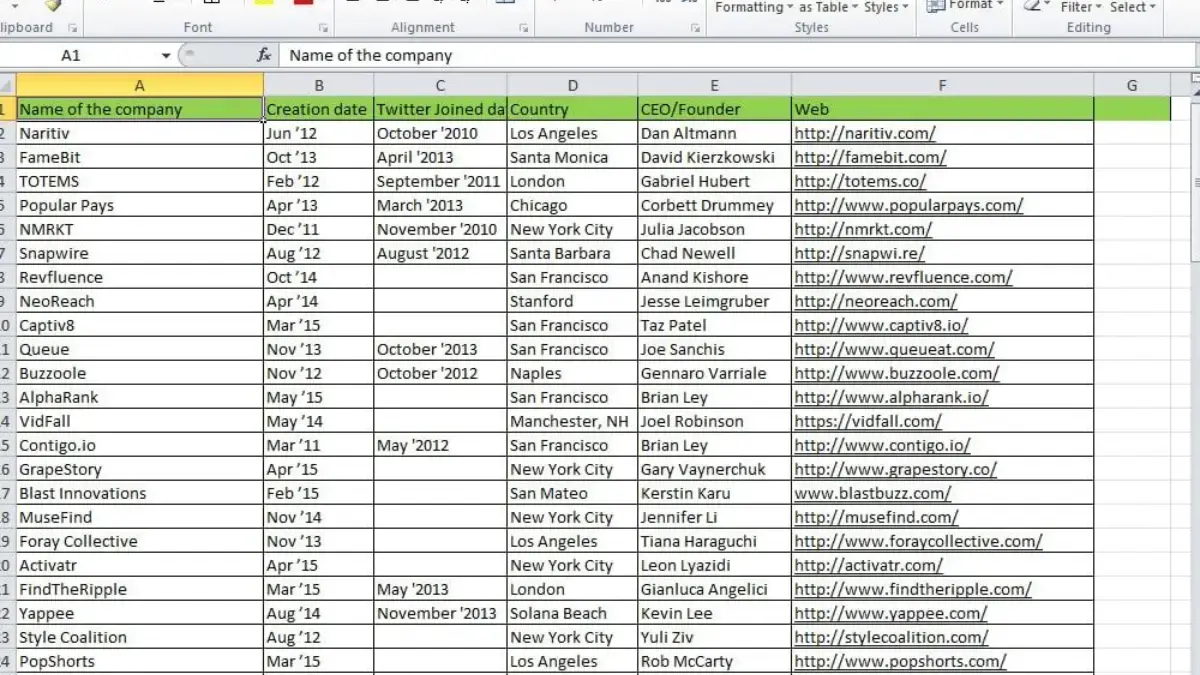Select column C header
The image size is (1200, 675).
point(440,85)
